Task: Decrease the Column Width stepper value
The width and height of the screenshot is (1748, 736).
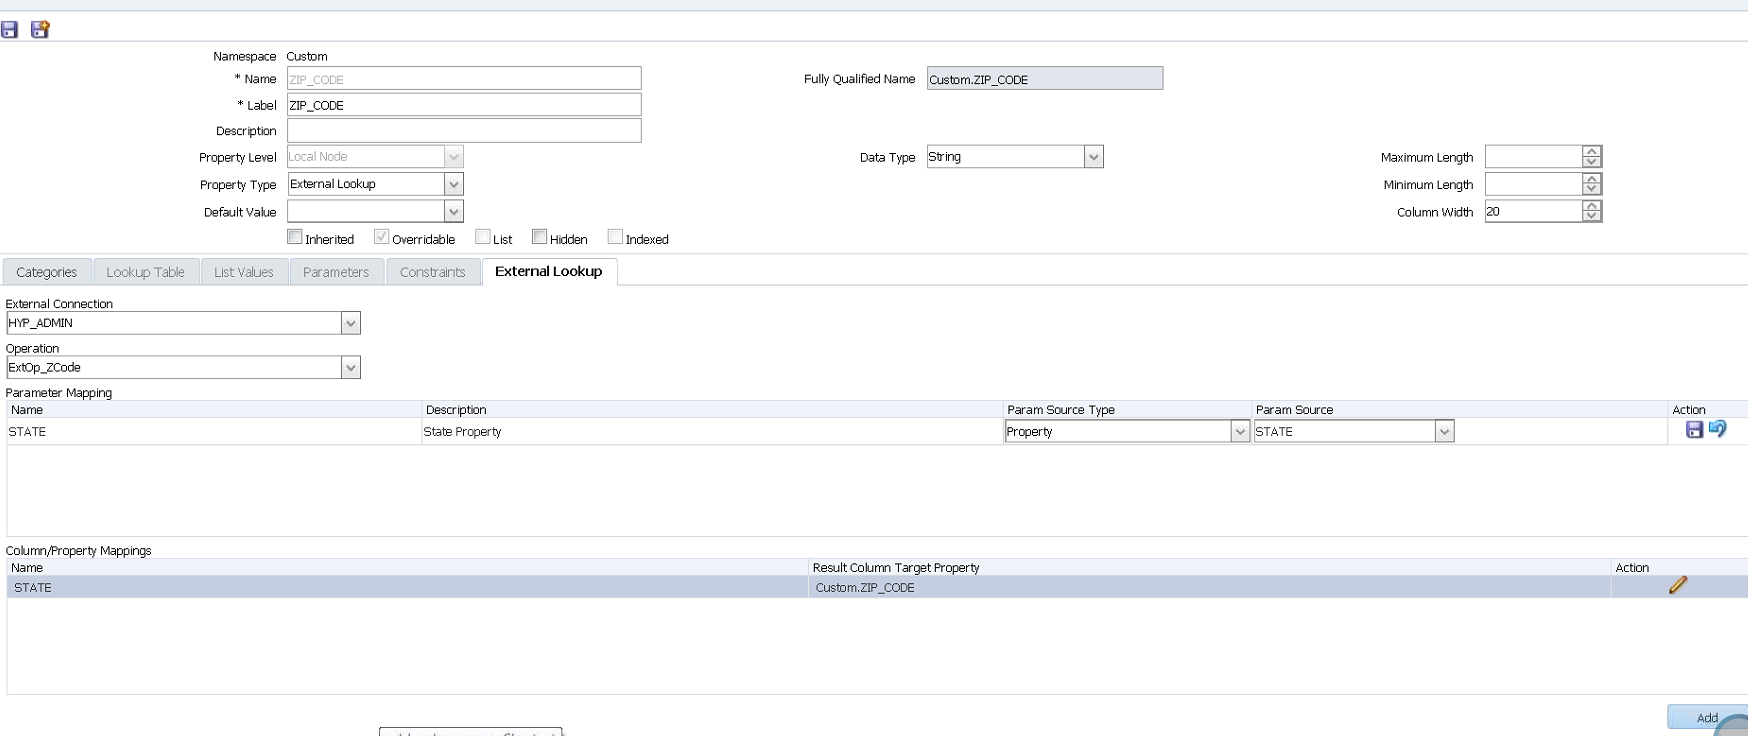Action: click(x=1592, y=216)
